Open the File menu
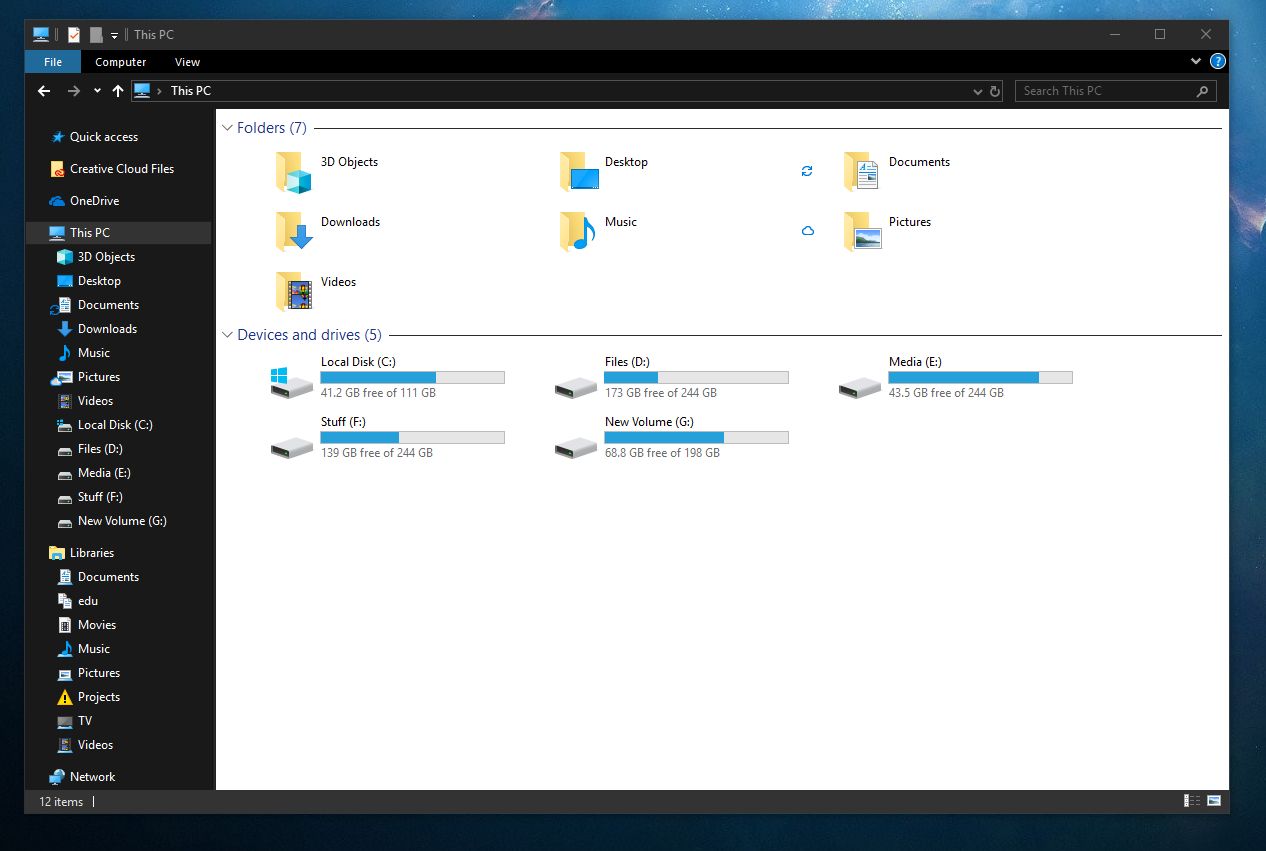 pyautogui.click(x=52, y=61)
